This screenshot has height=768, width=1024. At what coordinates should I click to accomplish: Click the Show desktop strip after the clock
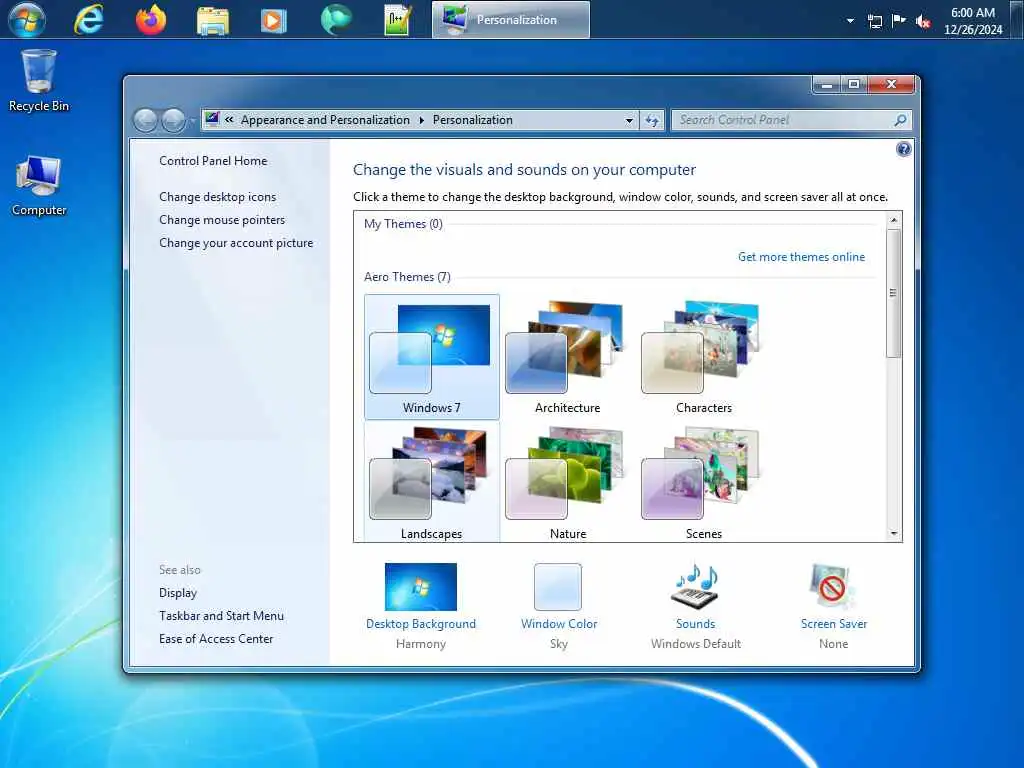click(x=1017, y=20)
